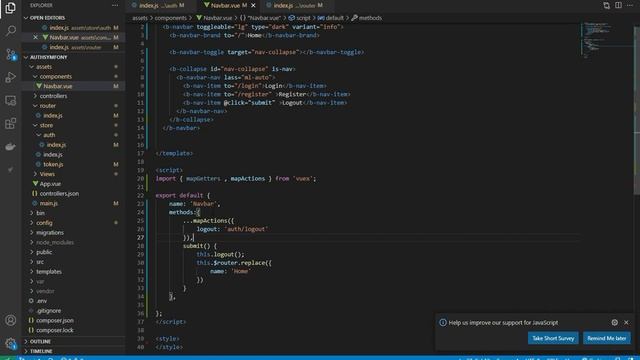Open the Explorer view in activity bar
Image resolution: width=640 pixels, height=360 pixels.
10,7
